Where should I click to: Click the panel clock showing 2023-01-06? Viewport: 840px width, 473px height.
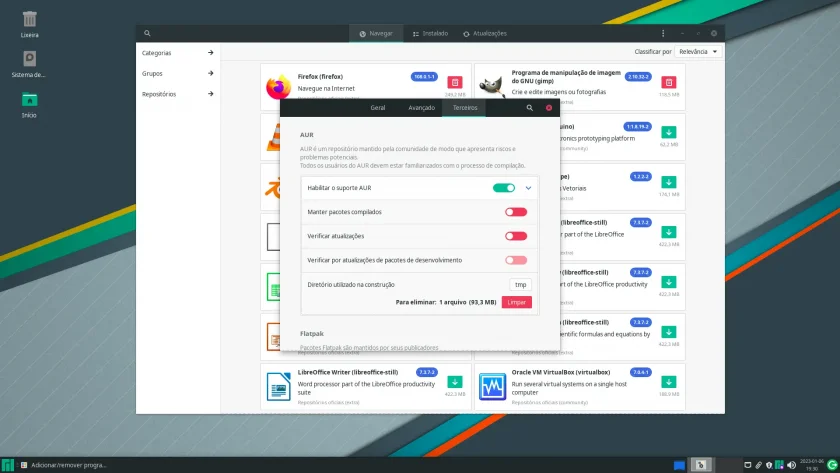point(812,465)
